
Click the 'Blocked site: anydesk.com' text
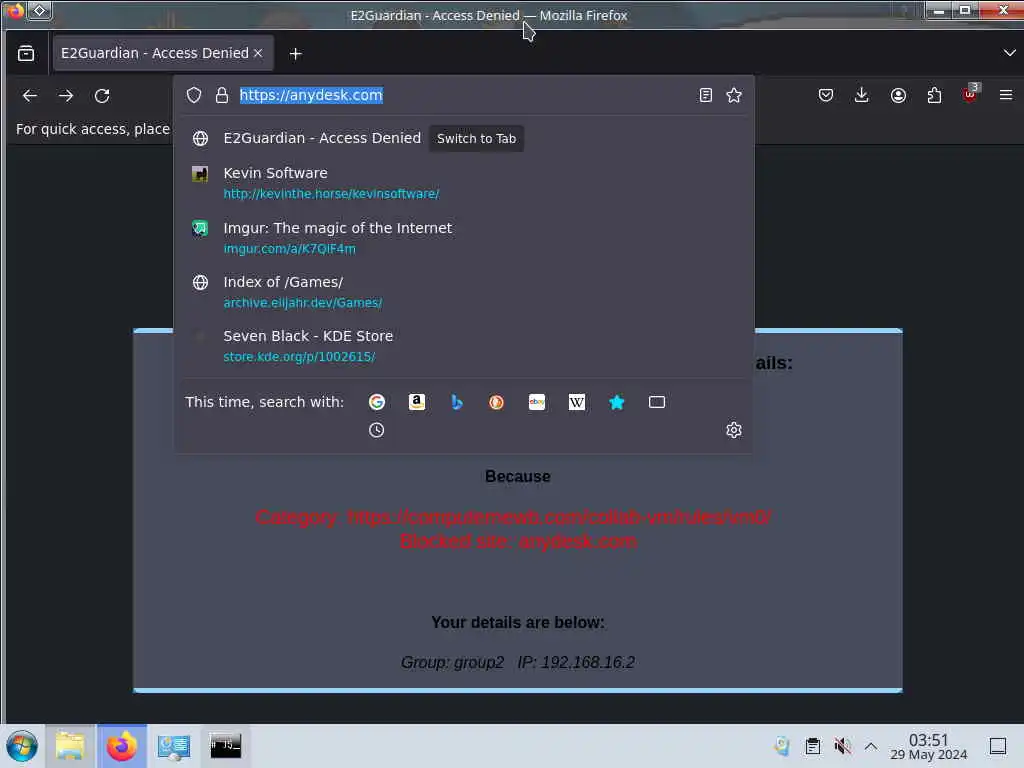click(x=518, y=541)
